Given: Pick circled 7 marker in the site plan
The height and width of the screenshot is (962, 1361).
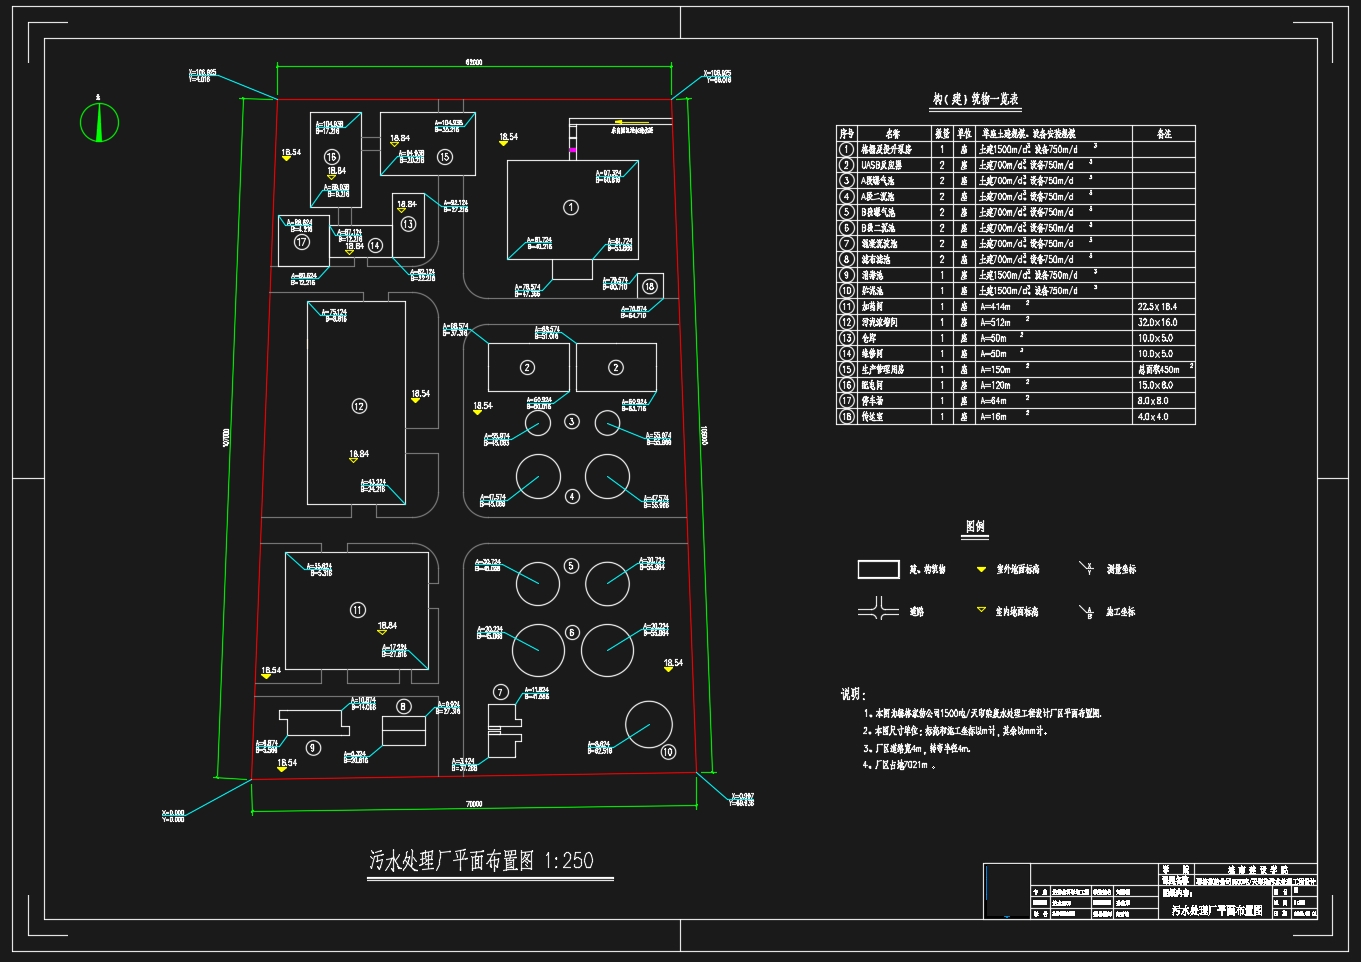Looking at the screenshot, I should [x=501, y=692].
